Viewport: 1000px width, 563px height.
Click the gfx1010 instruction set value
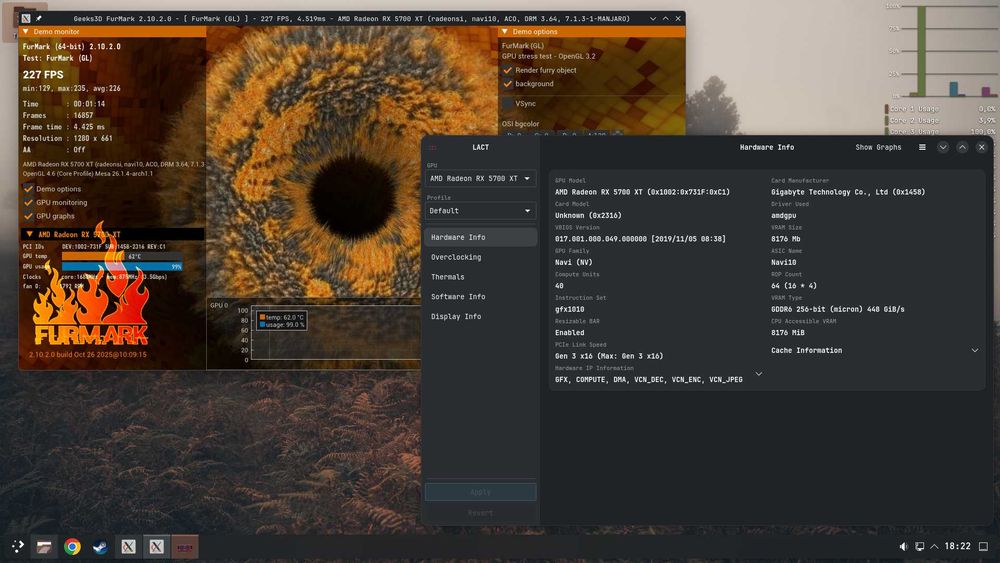coord(569,309)
